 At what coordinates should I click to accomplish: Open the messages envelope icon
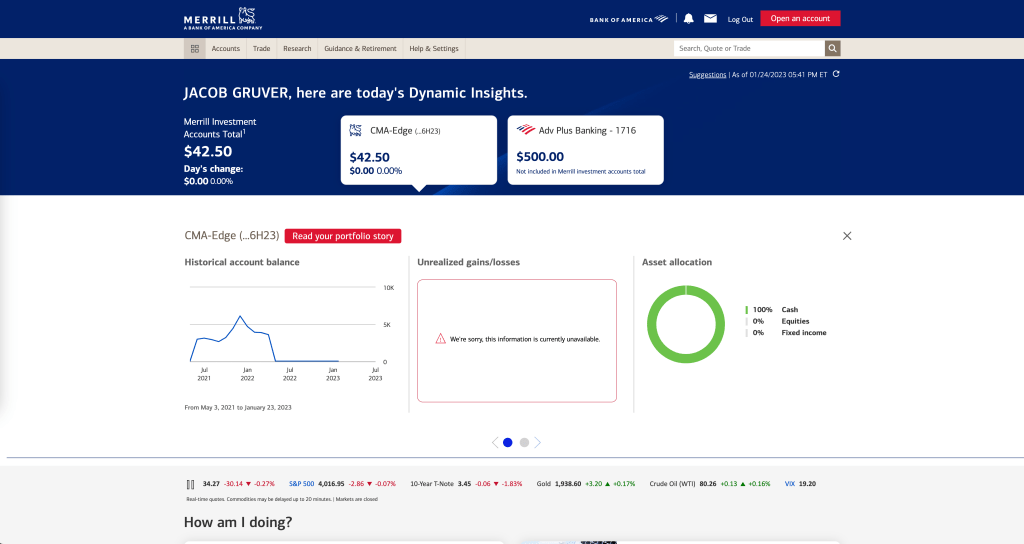point(710,18)
